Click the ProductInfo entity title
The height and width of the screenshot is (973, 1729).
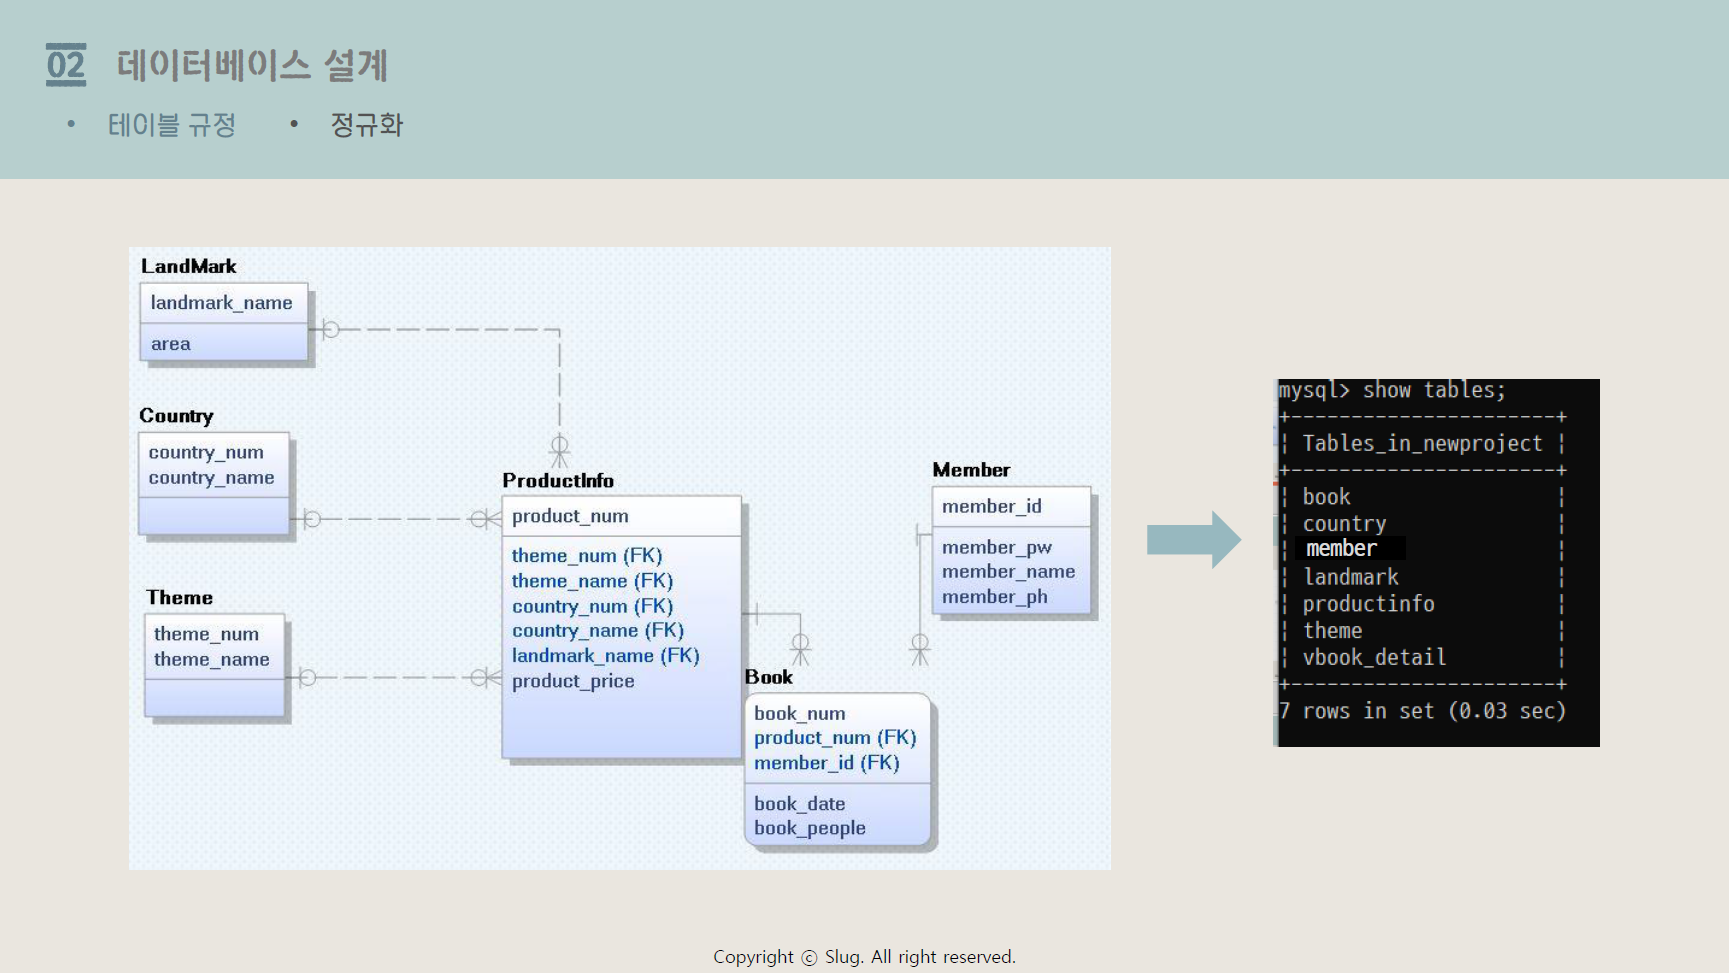click(558, 481)
